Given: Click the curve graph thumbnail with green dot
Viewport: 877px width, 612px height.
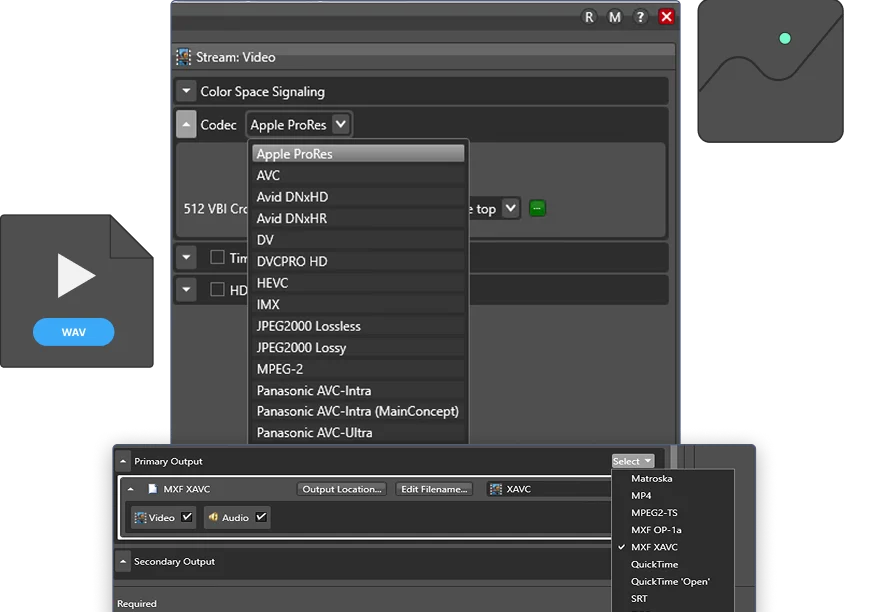Looking at the screenshot, I should [x=770, y=71].
